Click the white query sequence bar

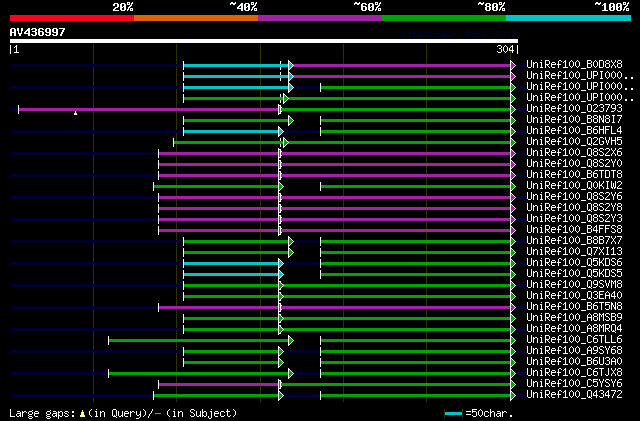264,41
